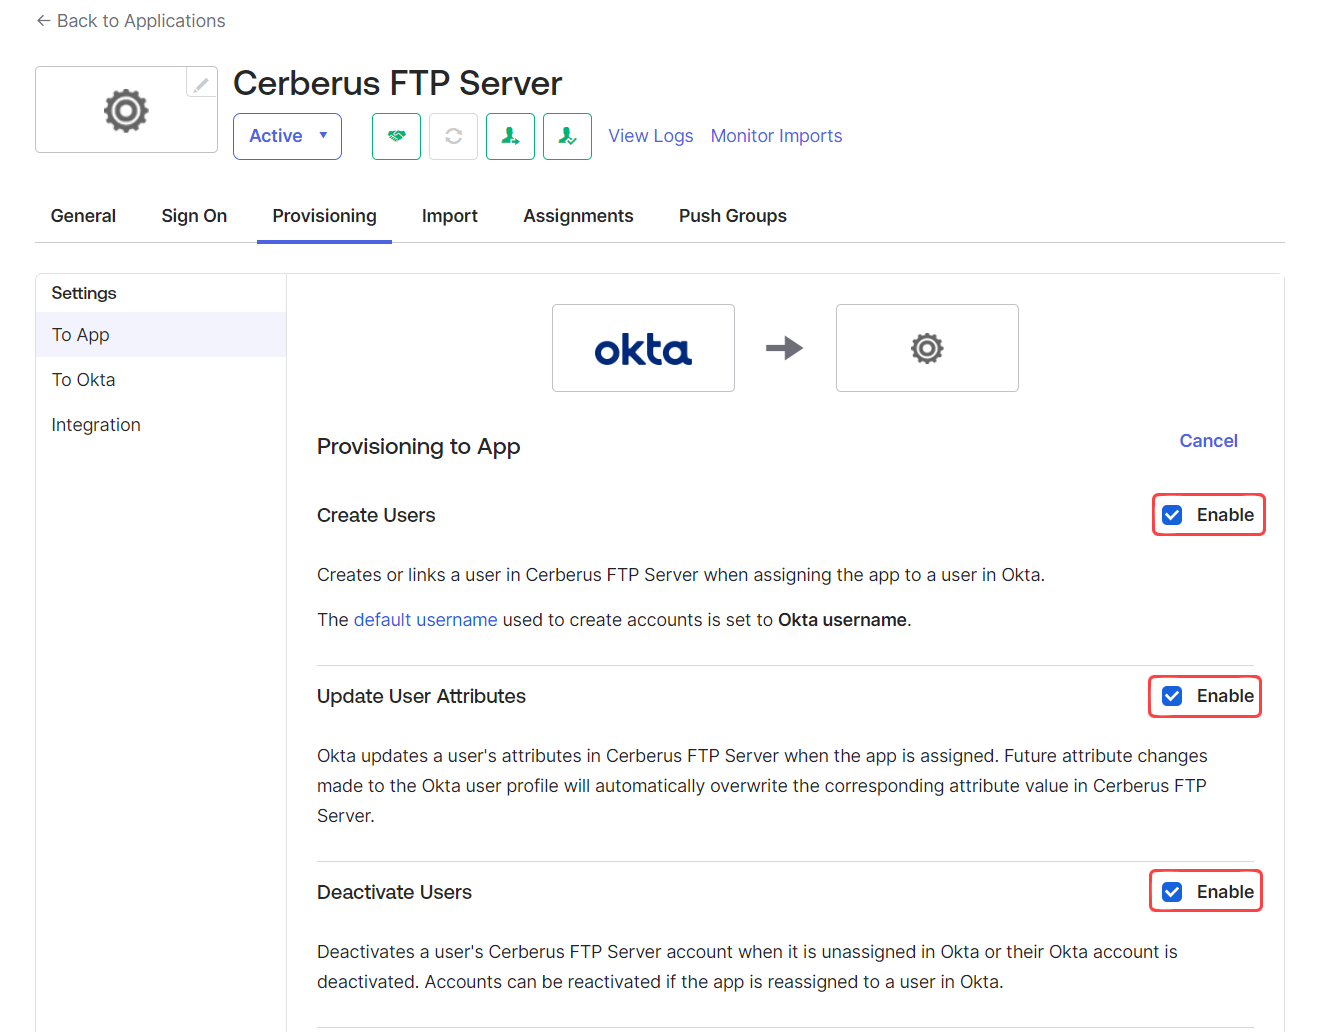Switch to the General tab
Viewport: 1319px width, 1032px height.
(x=83, y=216)
